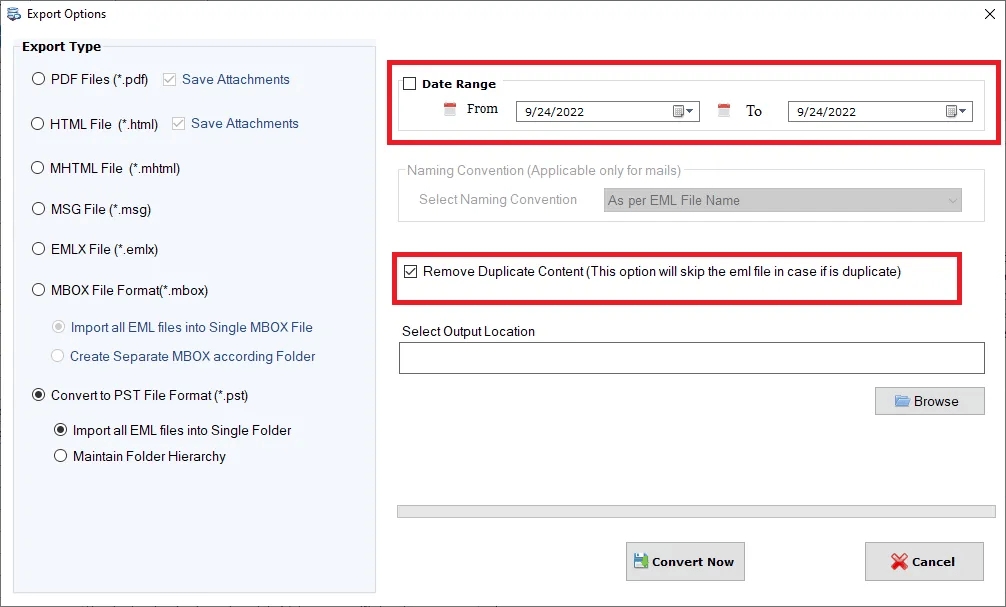Click the Export Options title bar app icon
The image size is (1006, 607).
point(13,13)
